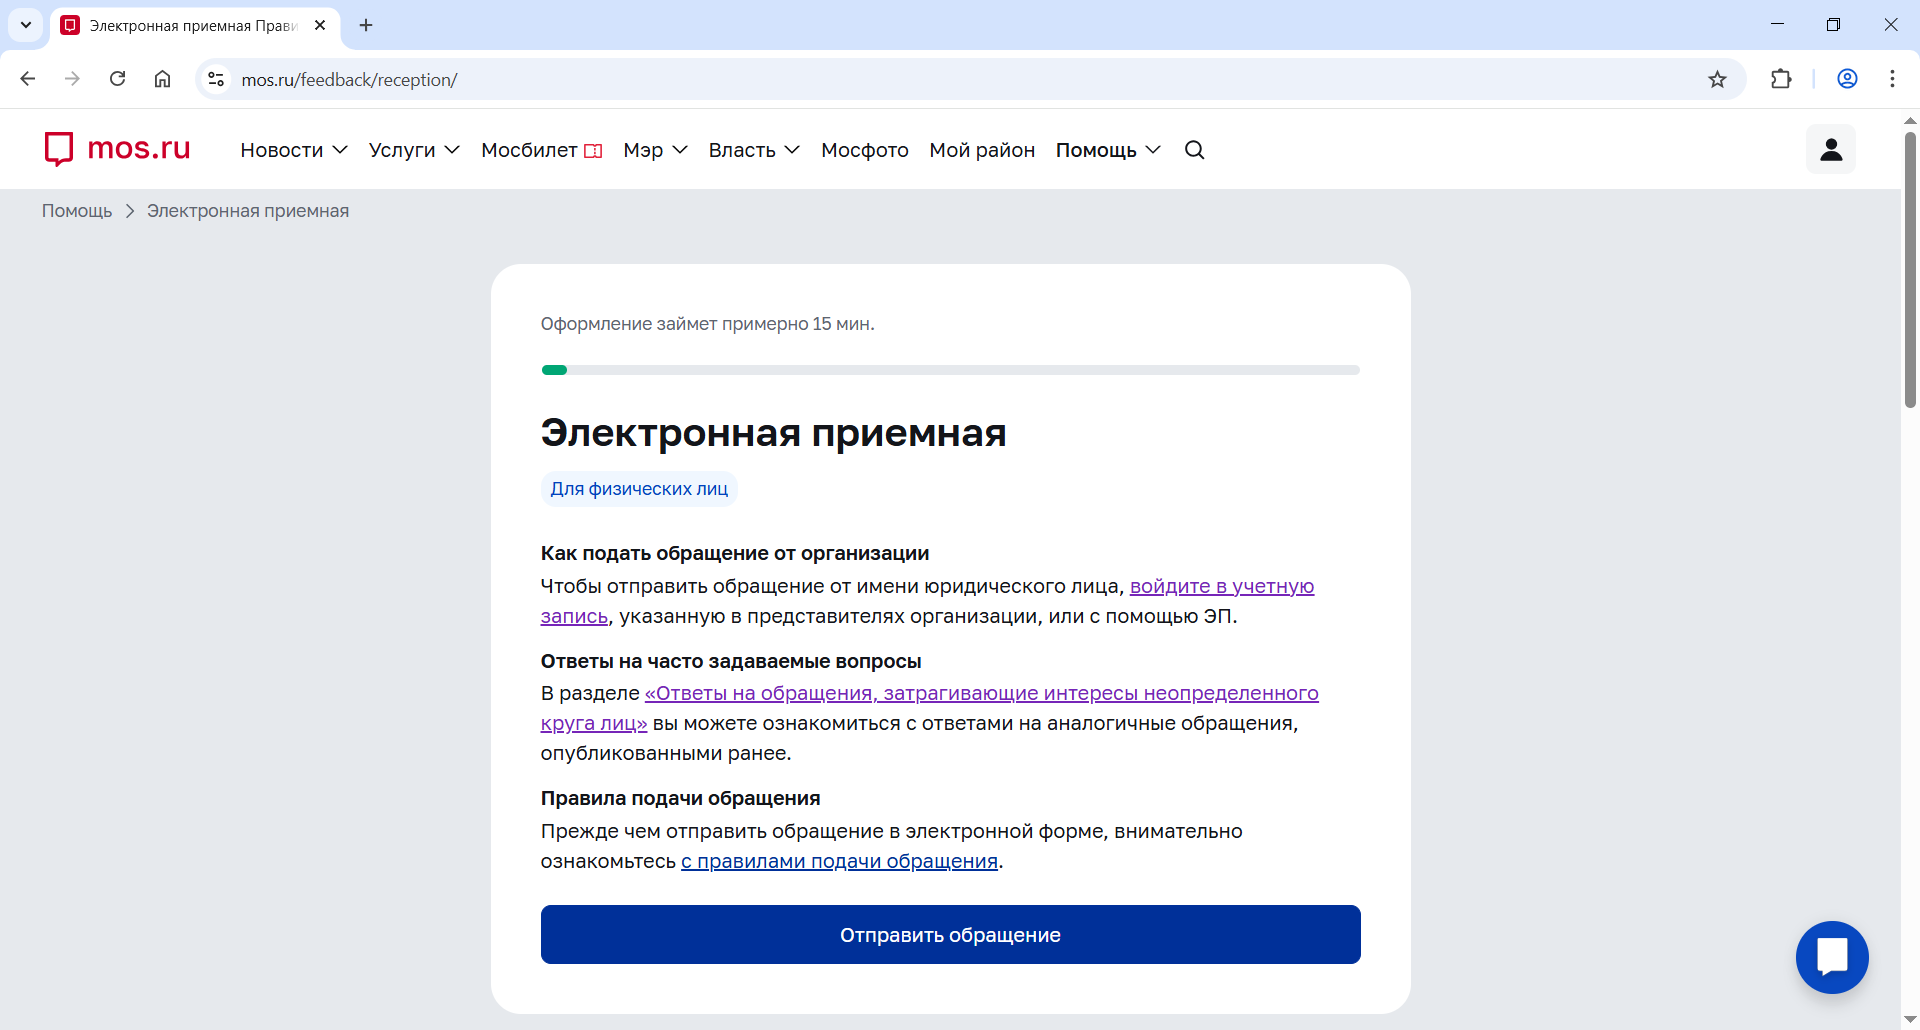The width and height of the screenshot is (1920, 1030).
Task: Expand the Услуги dropdown menu
Action: 413,150
